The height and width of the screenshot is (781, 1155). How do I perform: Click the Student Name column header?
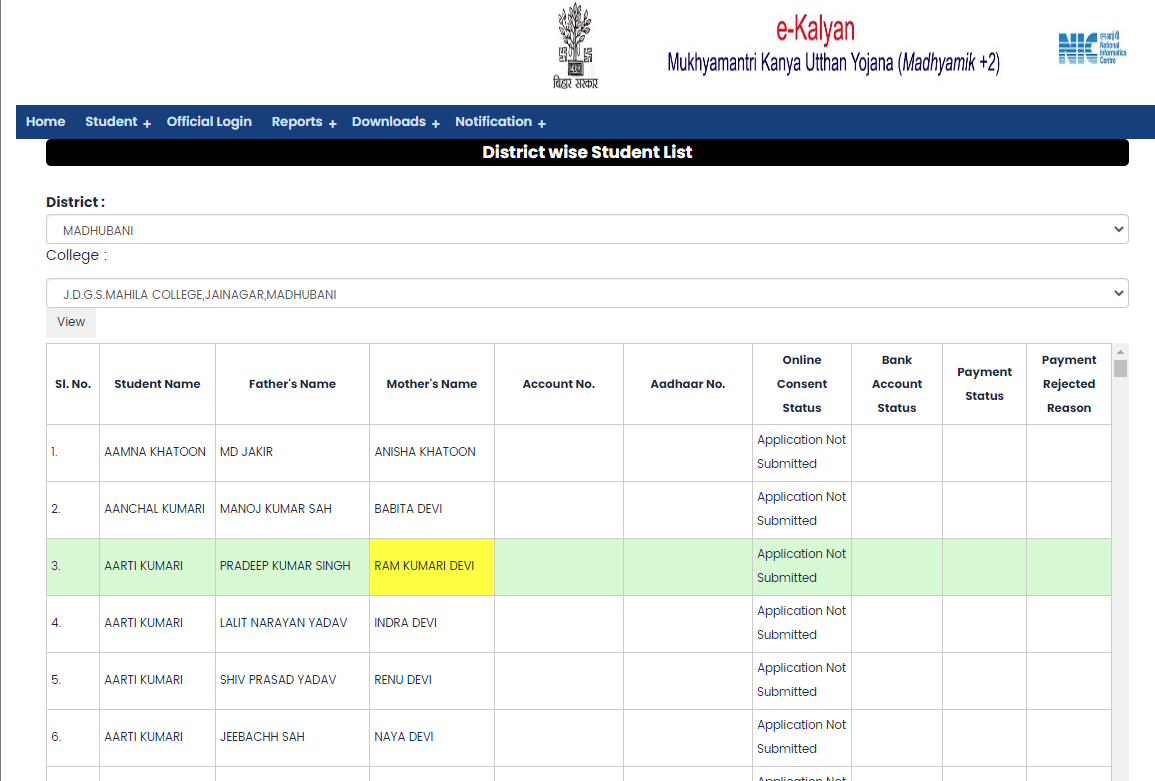point(157,384)
